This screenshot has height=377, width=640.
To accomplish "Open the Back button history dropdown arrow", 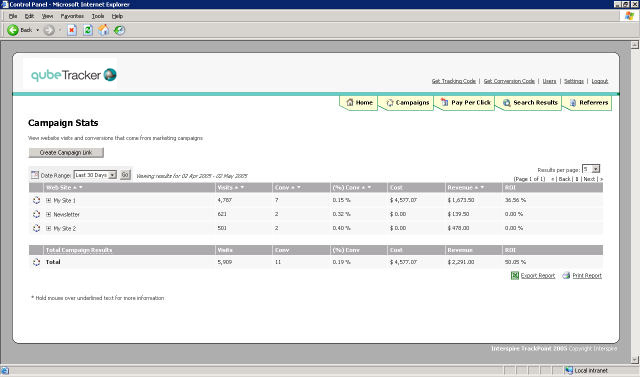I will coord(38,30).
